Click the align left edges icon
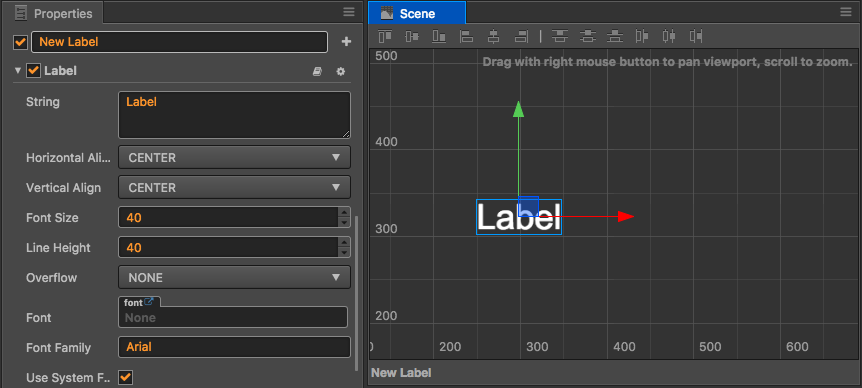 pos(466,37)
